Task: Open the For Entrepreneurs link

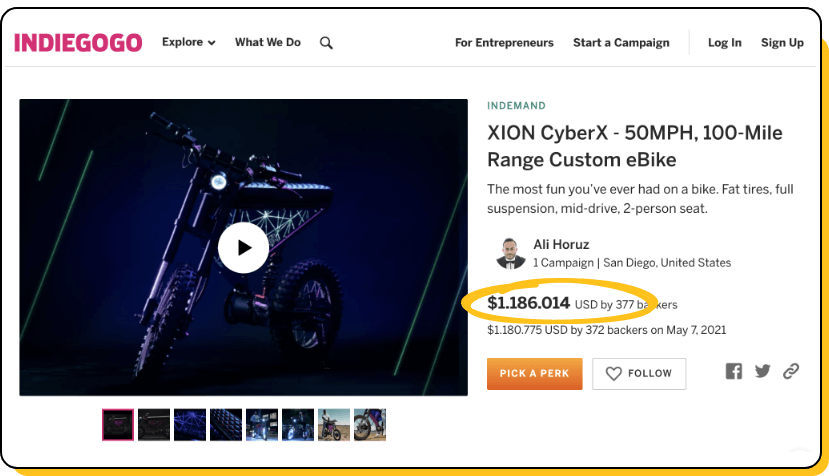Action: pyautogui.click(x=504, y=43)
